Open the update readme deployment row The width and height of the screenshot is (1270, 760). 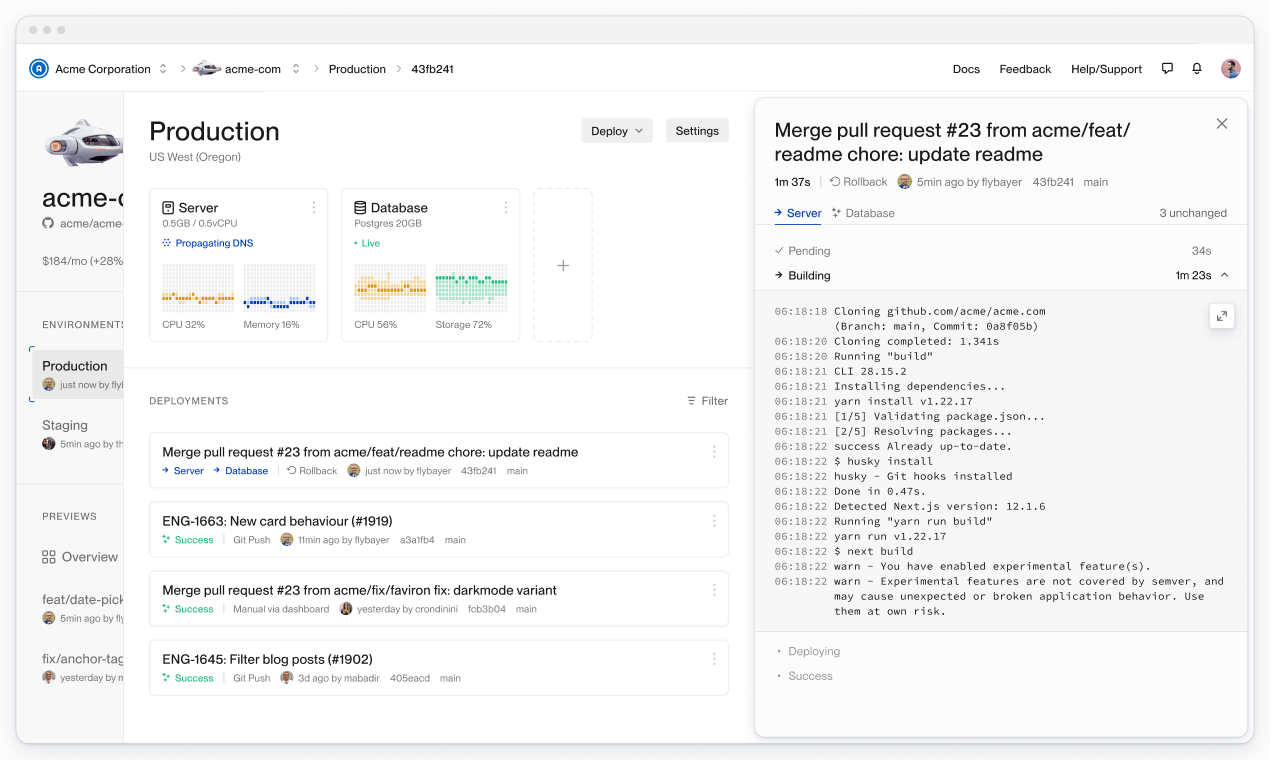(439, 460)
